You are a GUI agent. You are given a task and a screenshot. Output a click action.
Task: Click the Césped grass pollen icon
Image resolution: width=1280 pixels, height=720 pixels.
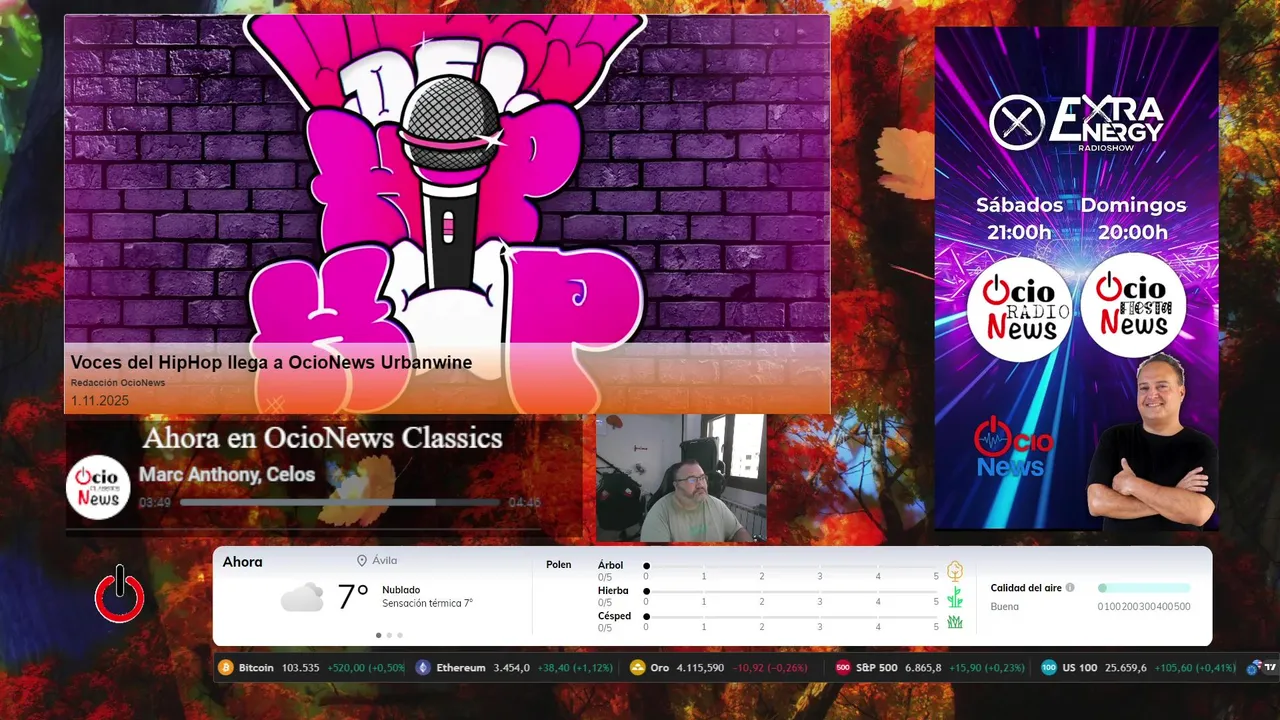(955, 622)
